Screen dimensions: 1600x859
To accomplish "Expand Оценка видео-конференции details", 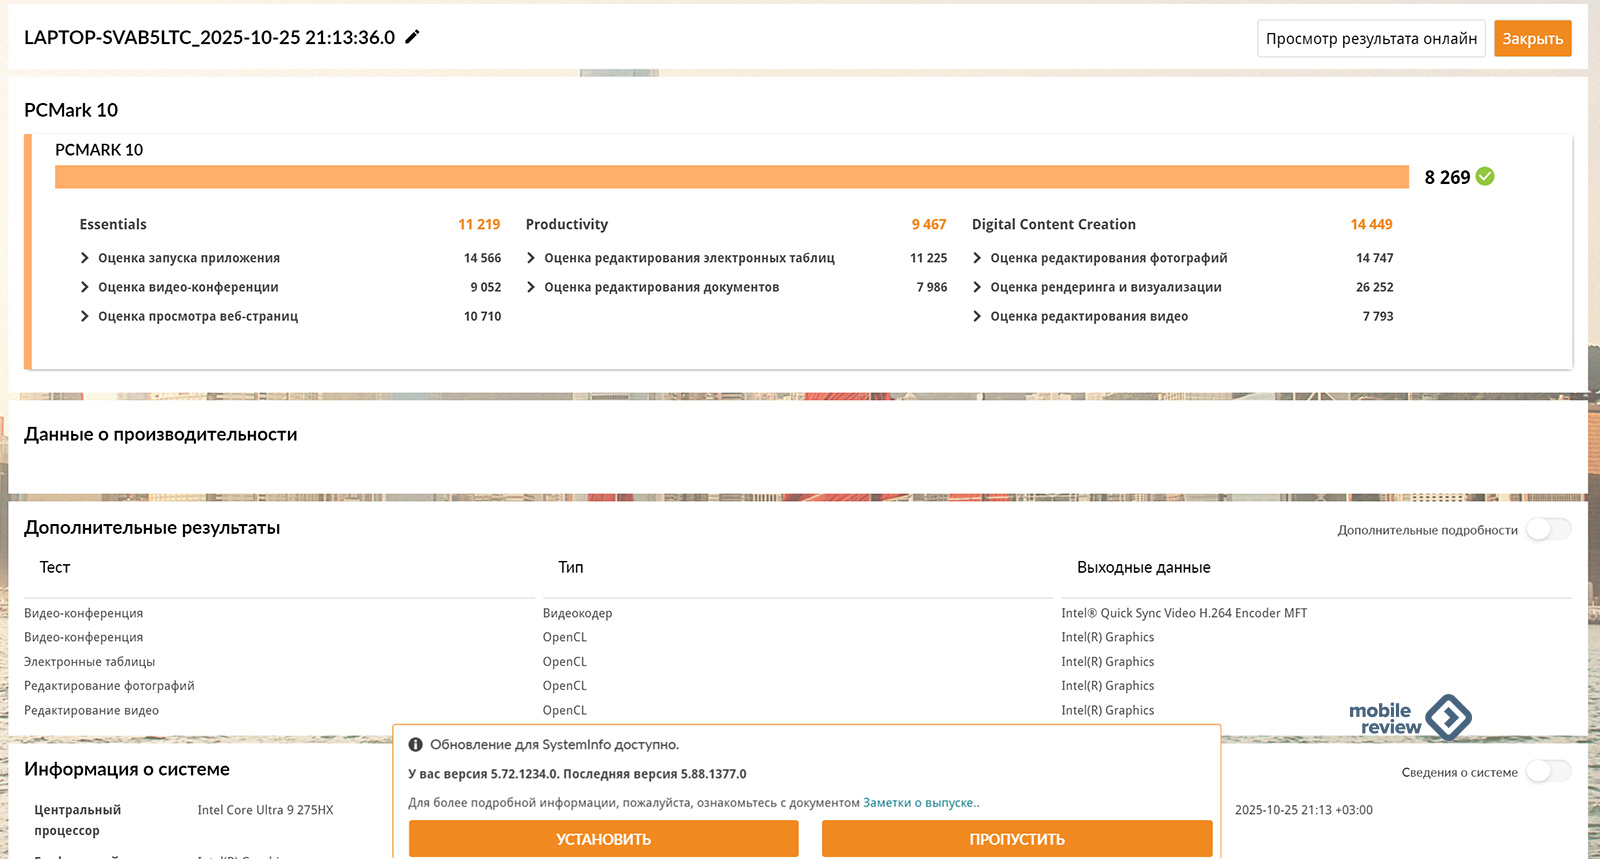I will (85, 287).
